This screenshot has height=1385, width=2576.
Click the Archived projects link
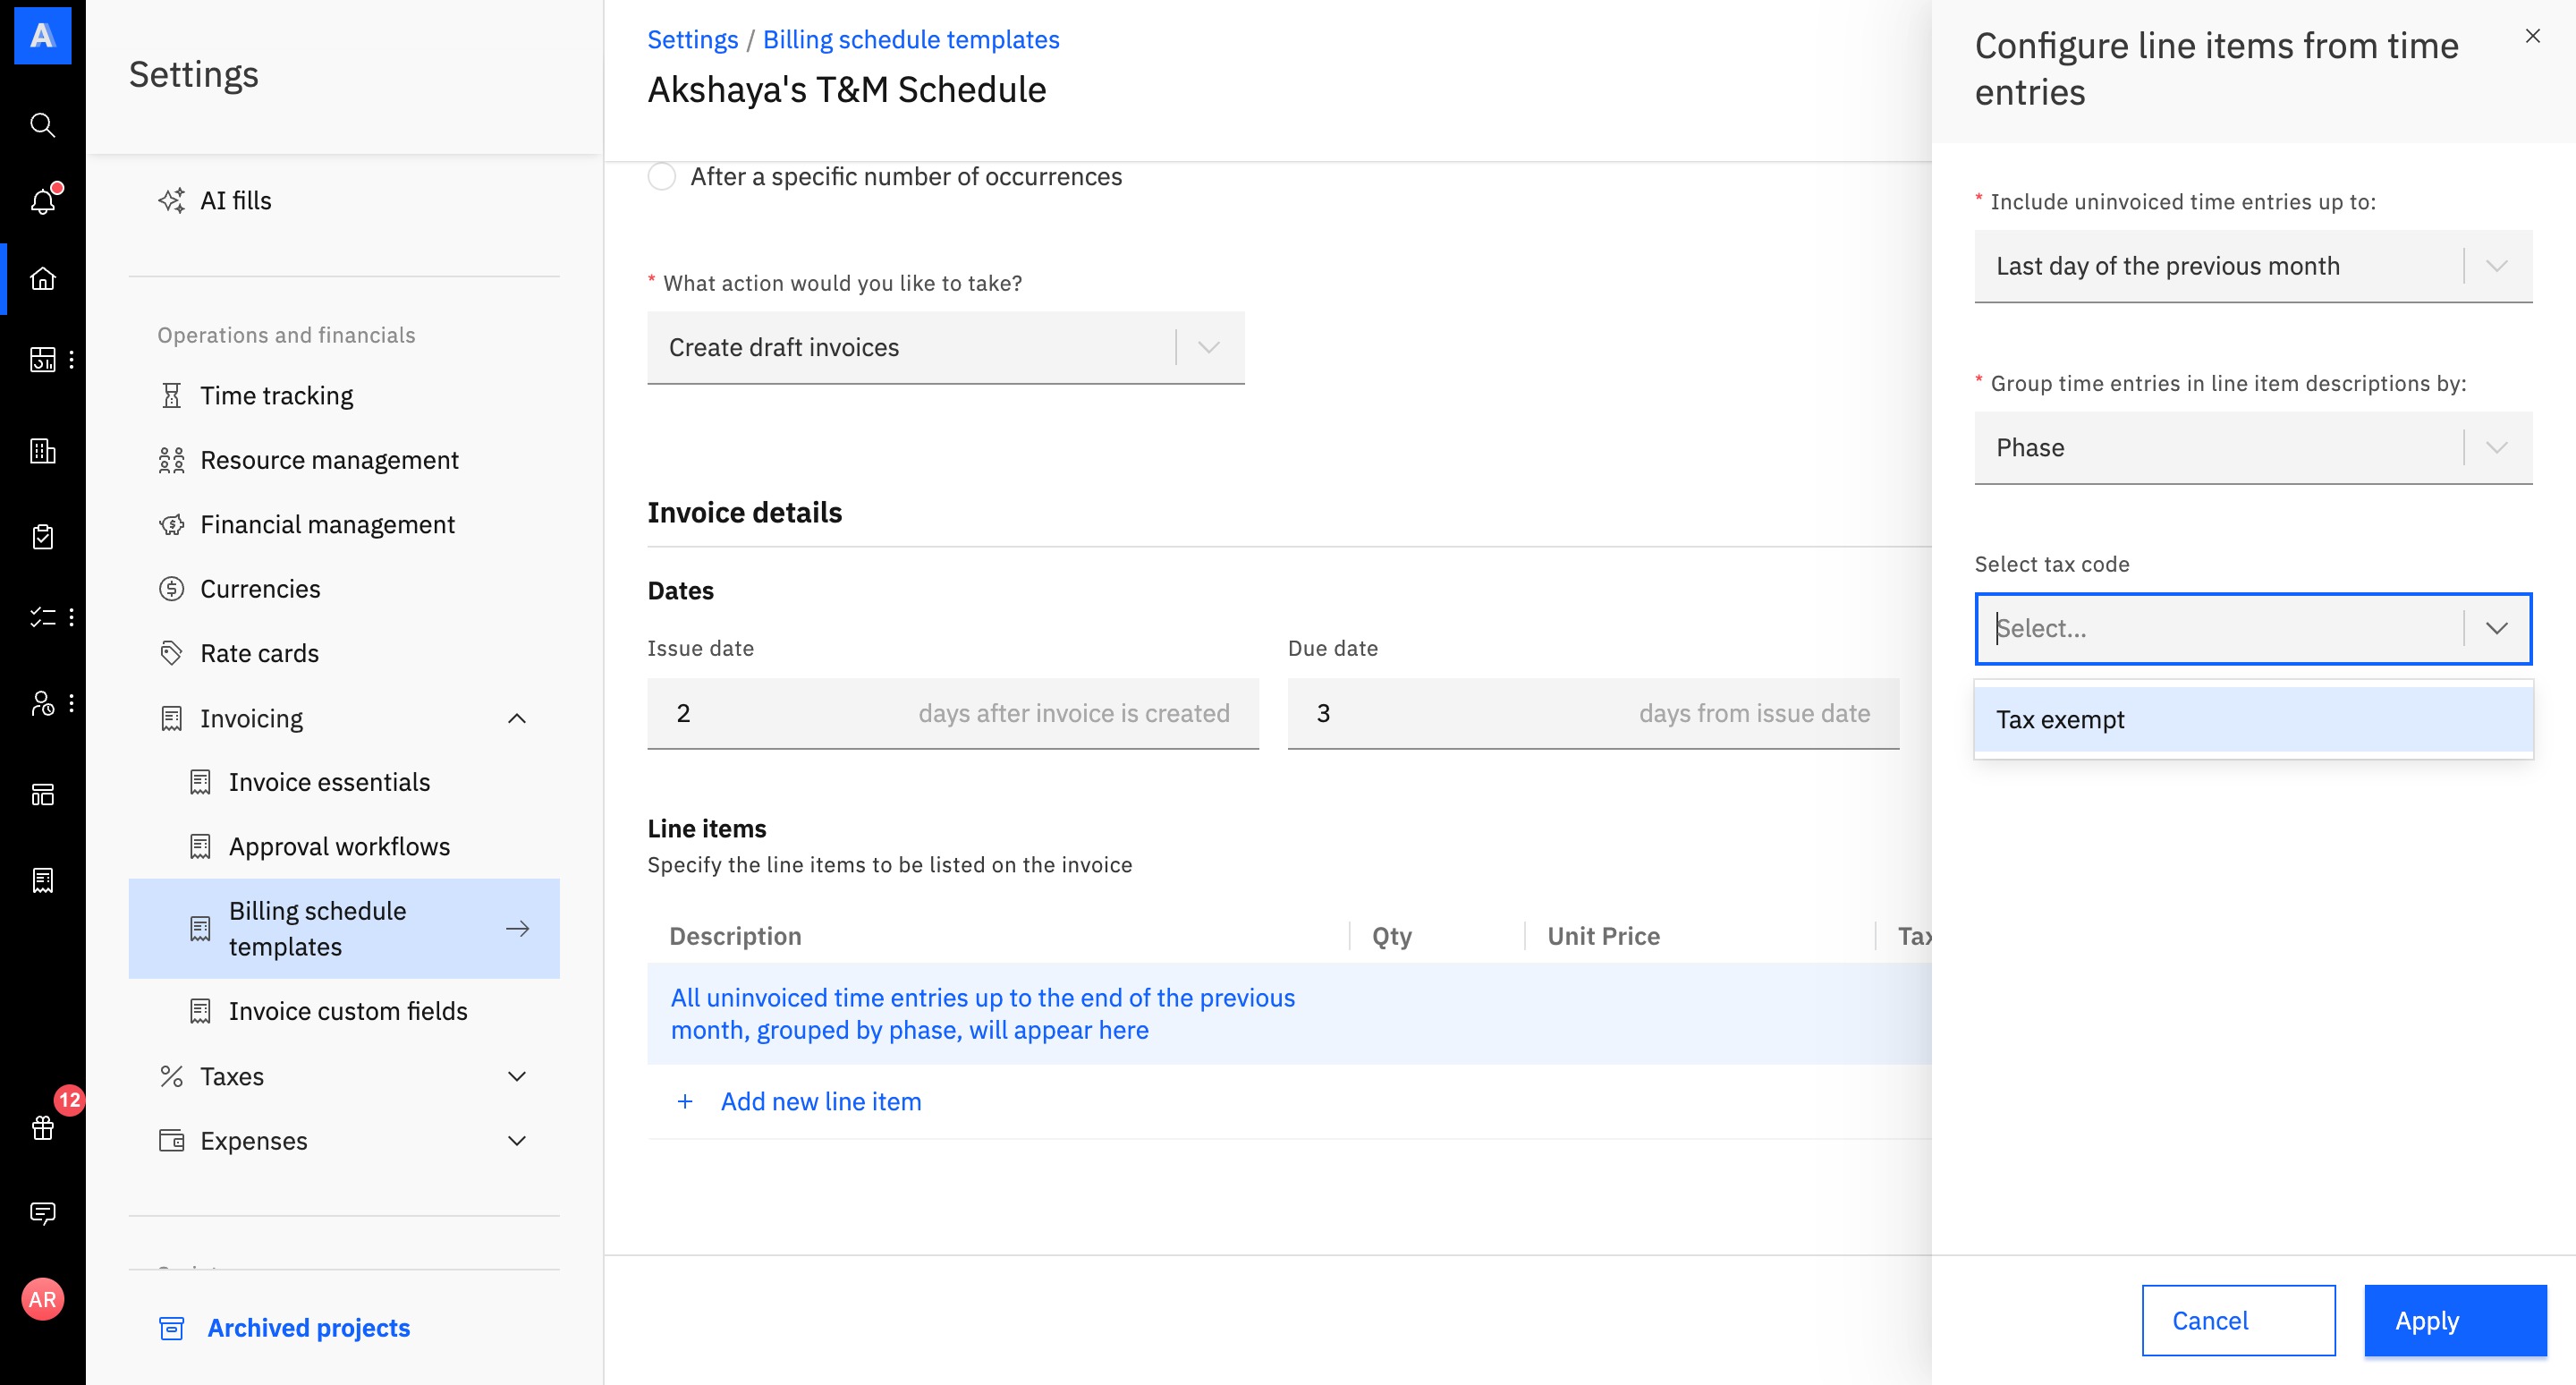coord(308,1327)
